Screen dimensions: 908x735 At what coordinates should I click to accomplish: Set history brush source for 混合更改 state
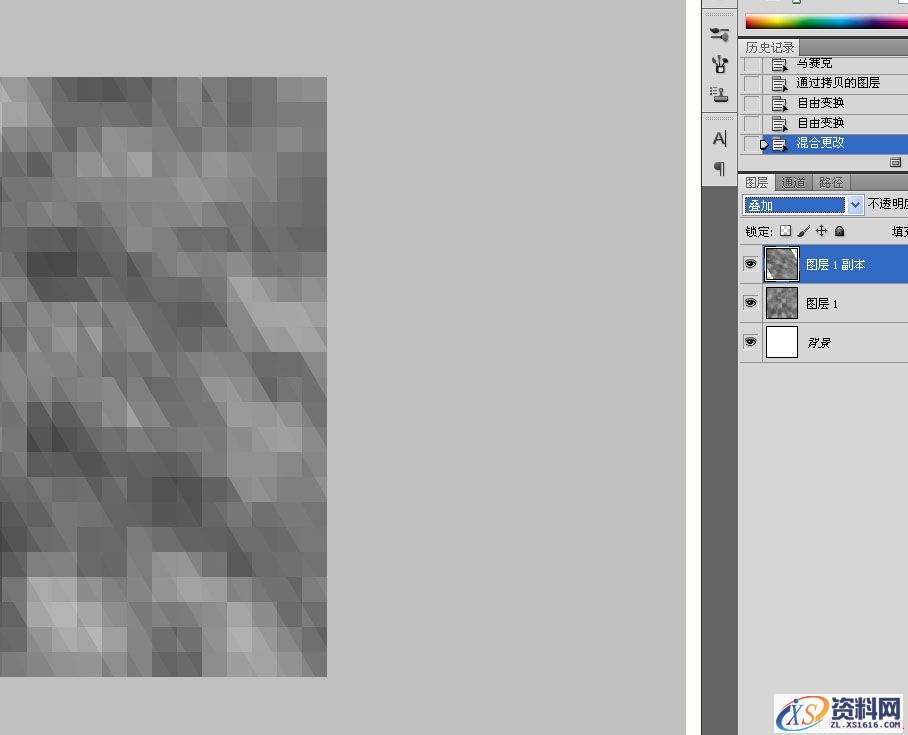[751, 144]
